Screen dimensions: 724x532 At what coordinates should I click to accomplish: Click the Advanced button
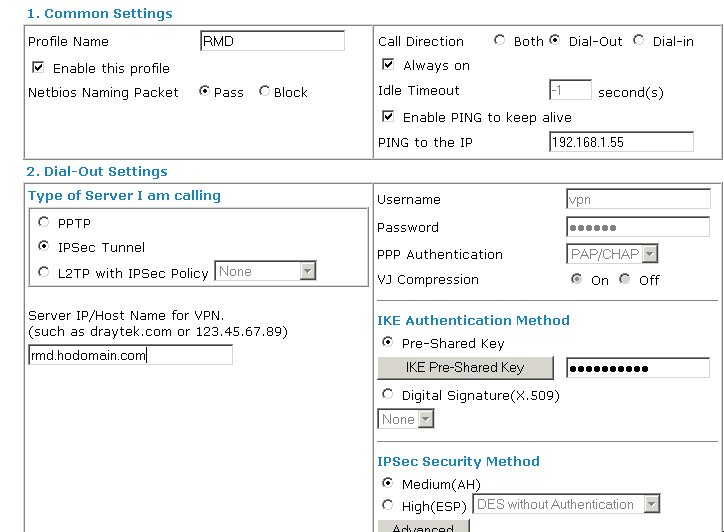[423, 526]
